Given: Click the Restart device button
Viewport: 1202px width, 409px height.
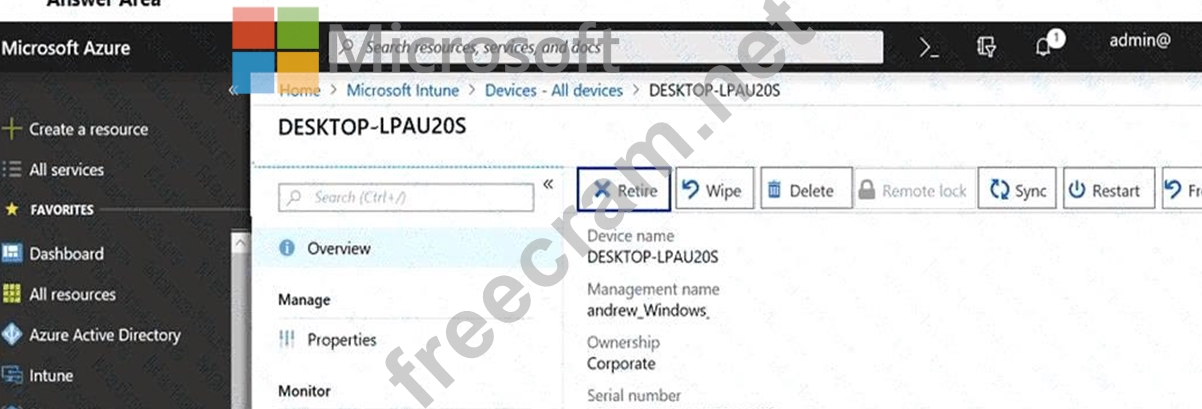Looking at the screenshot, I should pyautogui.click(x=1104, y=190).
